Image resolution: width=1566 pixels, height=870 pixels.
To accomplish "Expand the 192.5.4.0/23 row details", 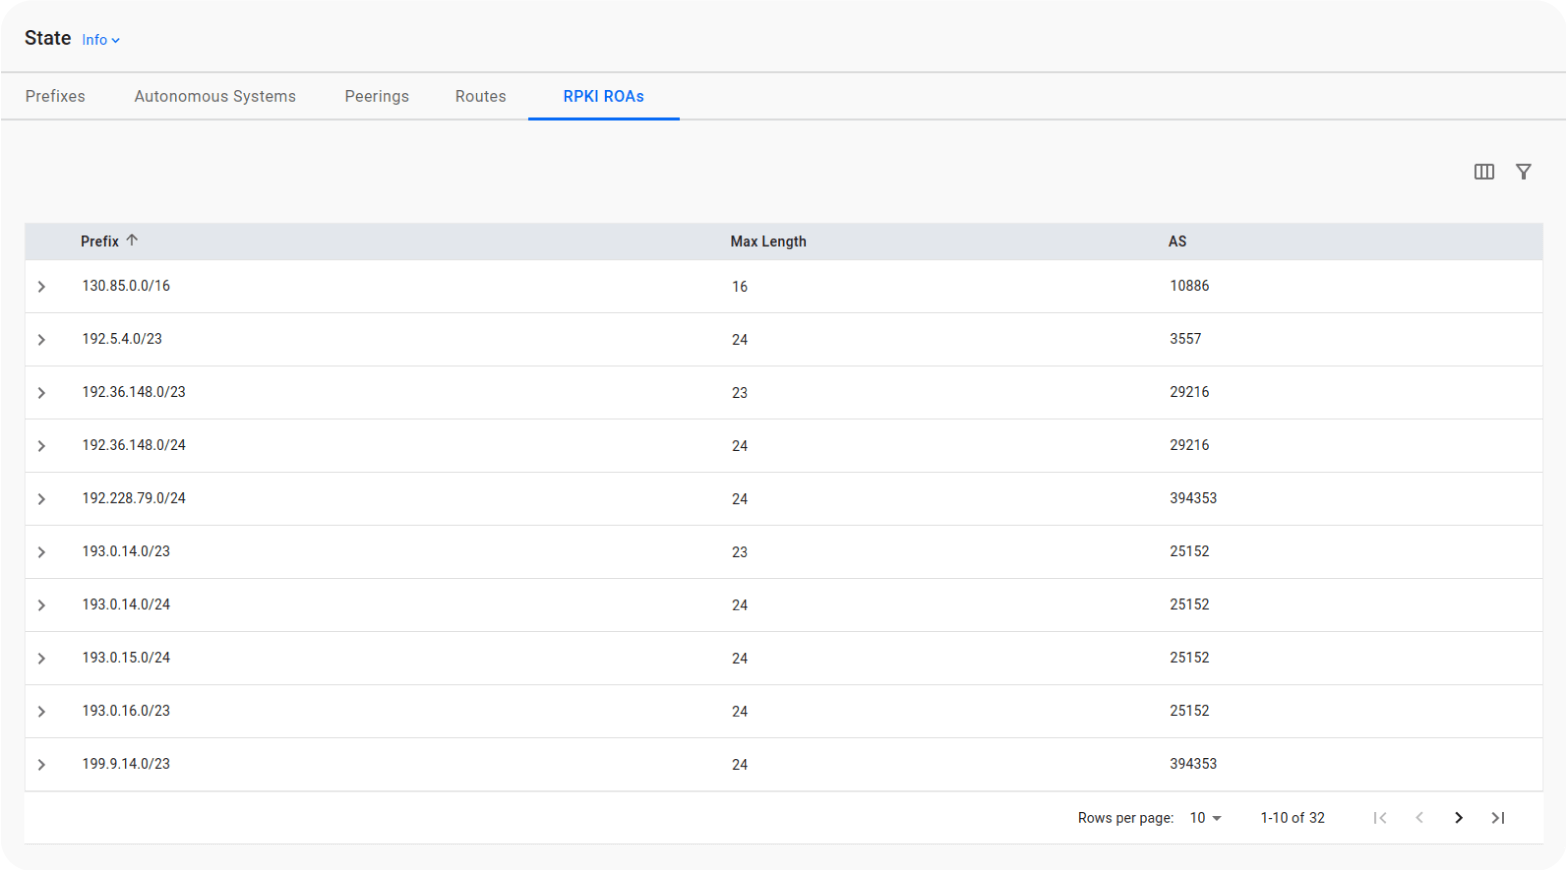I will [x=42, y=340].
